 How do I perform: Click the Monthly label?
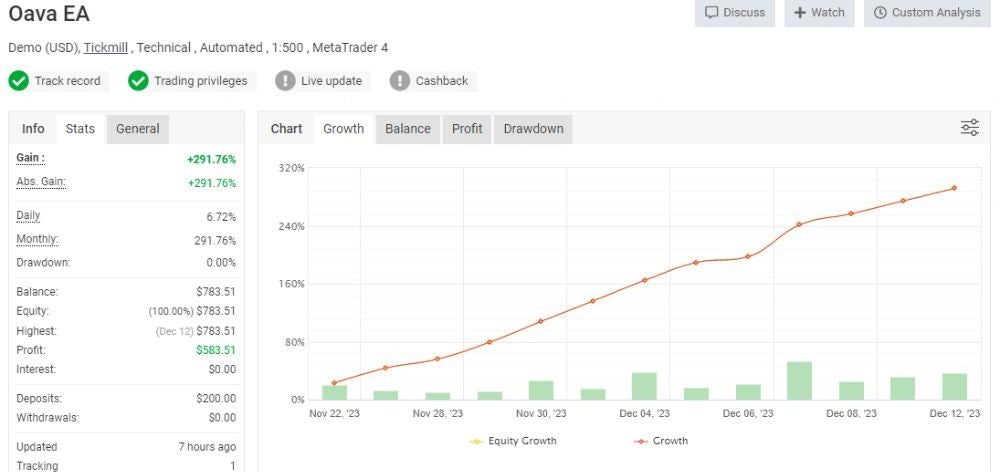(37, 239)
